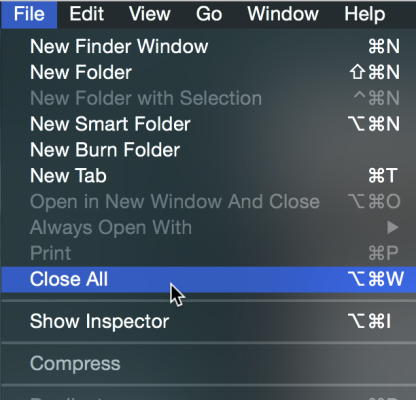Select New Finder Window
Image resolution: width=416 pixels, height=400 pixels.
[208, 46]
